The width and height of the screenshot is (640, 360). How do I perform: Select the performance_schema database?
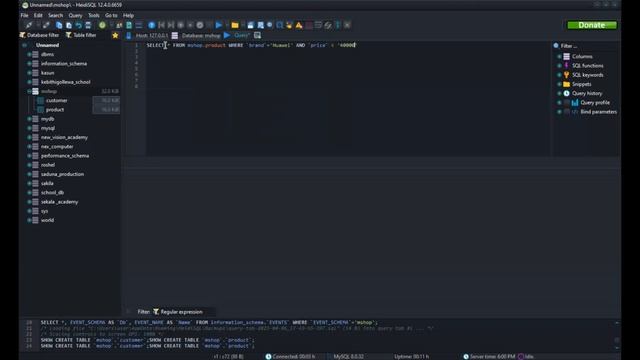[x=64, y=156]
